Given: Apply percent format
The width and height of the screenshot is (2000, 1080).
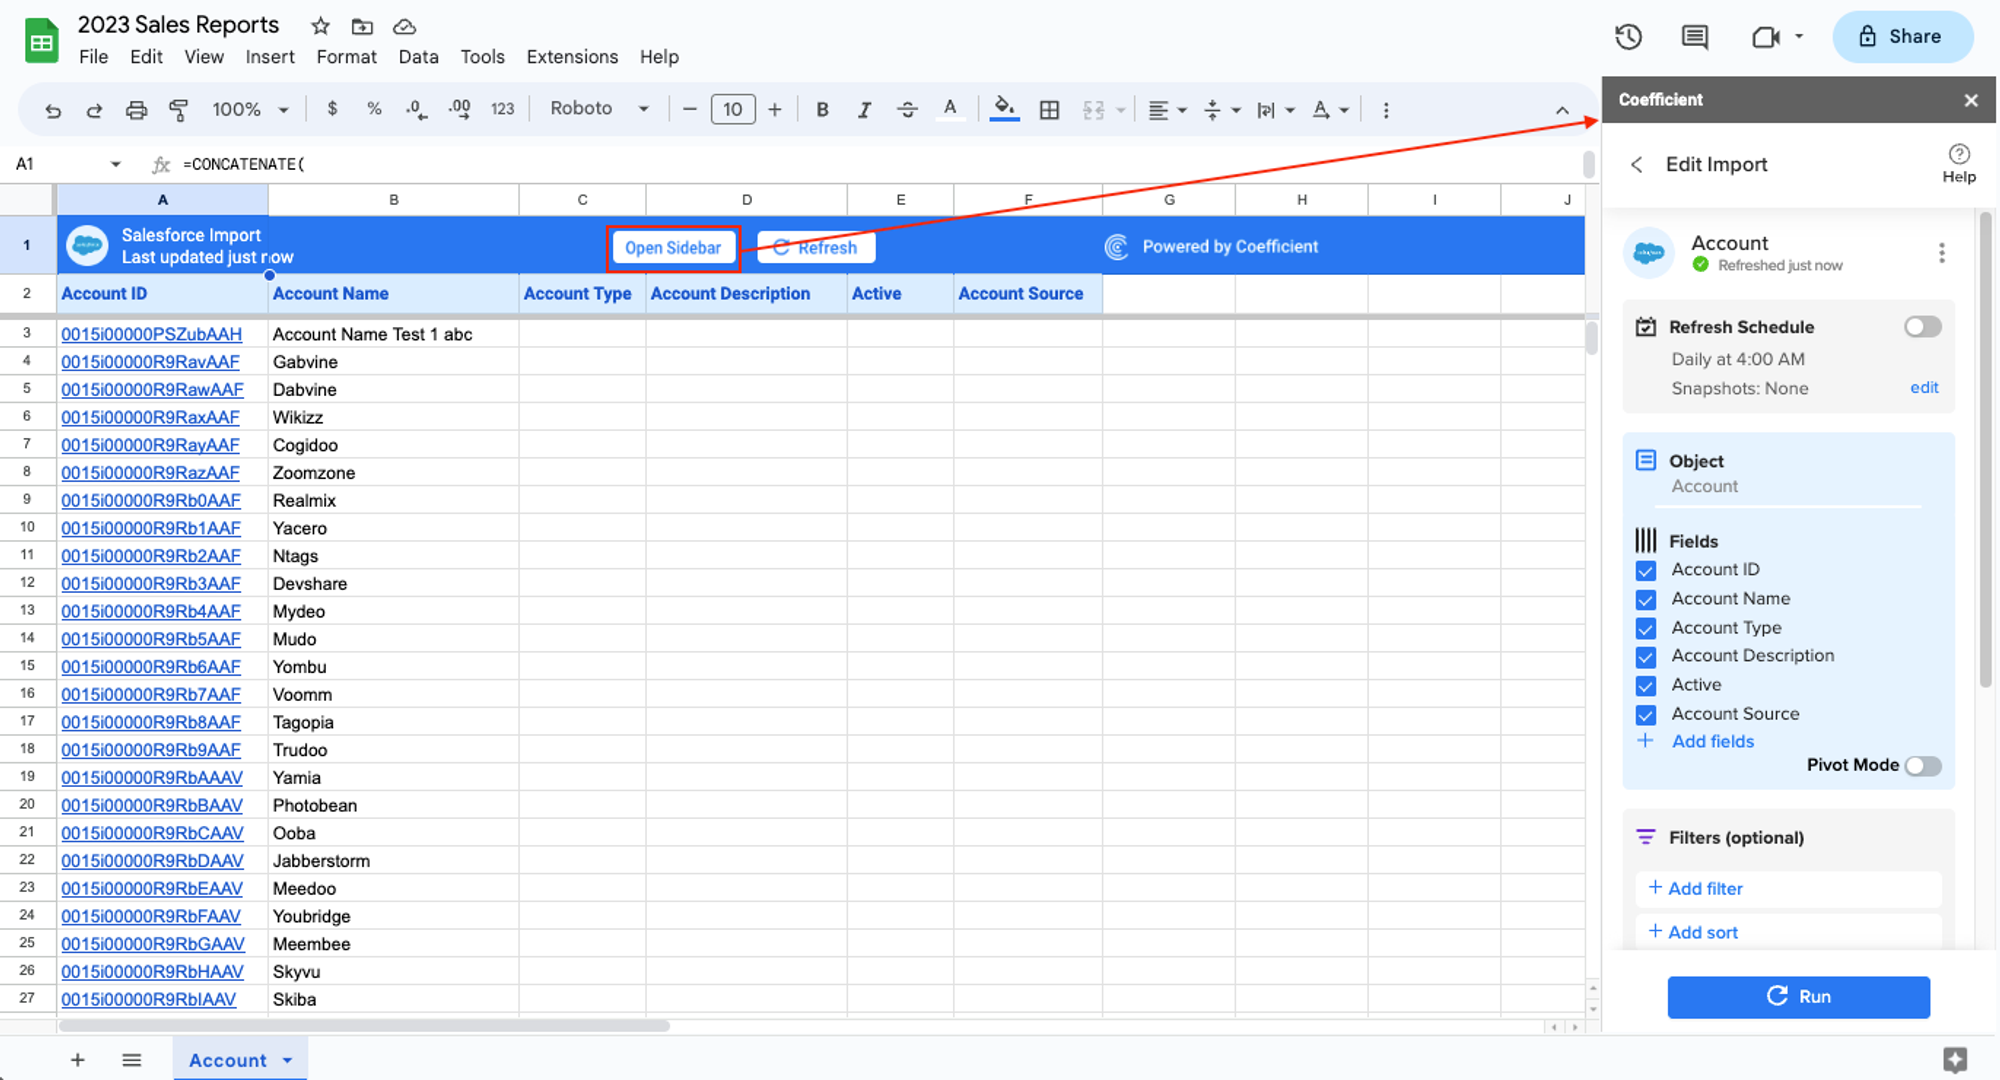Looking at the screenshot, I should 374,109.
